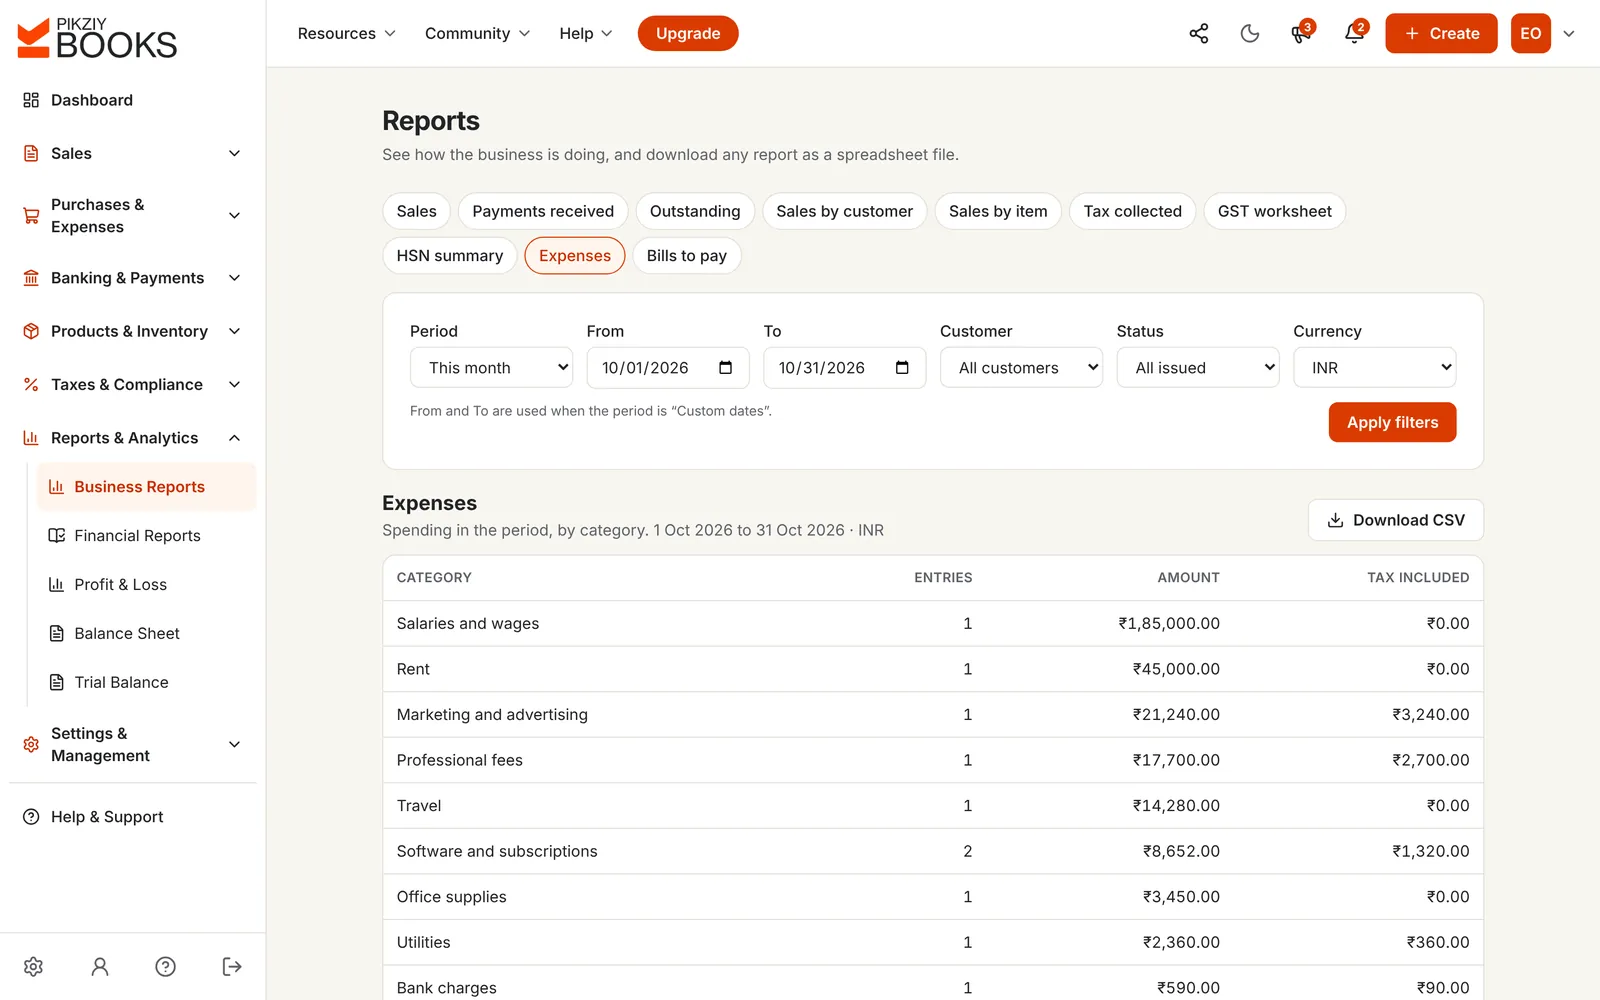
Task: Open Trial Balance in sidebar
Action: pyautogui.click(x=146, y=683)
